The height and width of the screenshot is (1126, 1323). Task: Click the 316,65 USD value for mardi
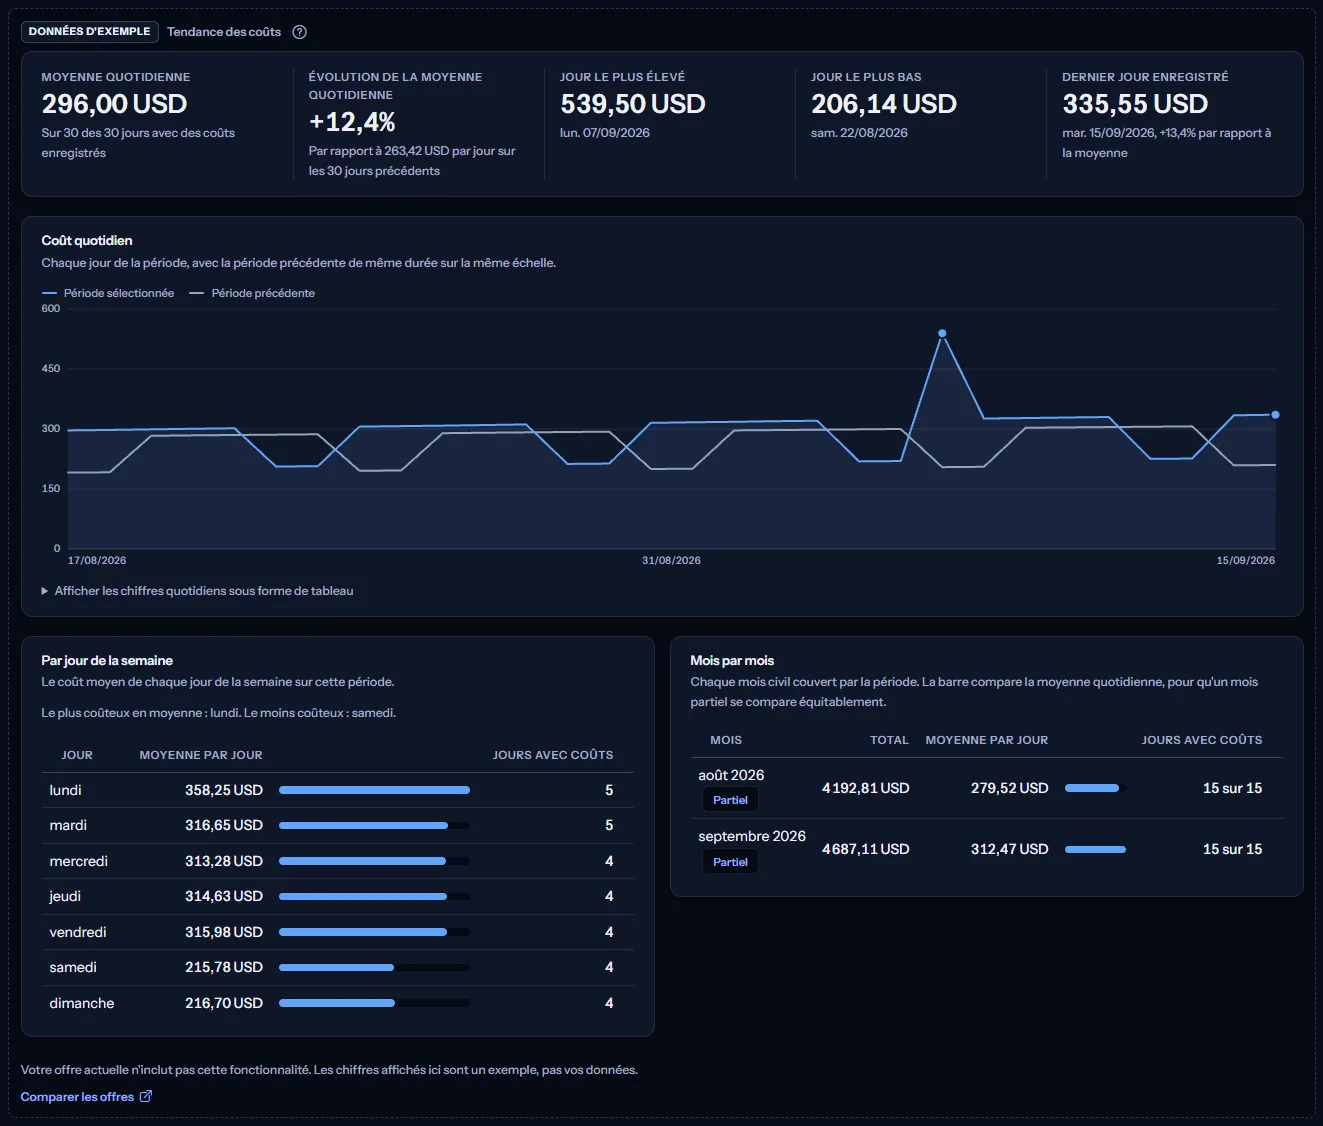(x=224, y=826)
